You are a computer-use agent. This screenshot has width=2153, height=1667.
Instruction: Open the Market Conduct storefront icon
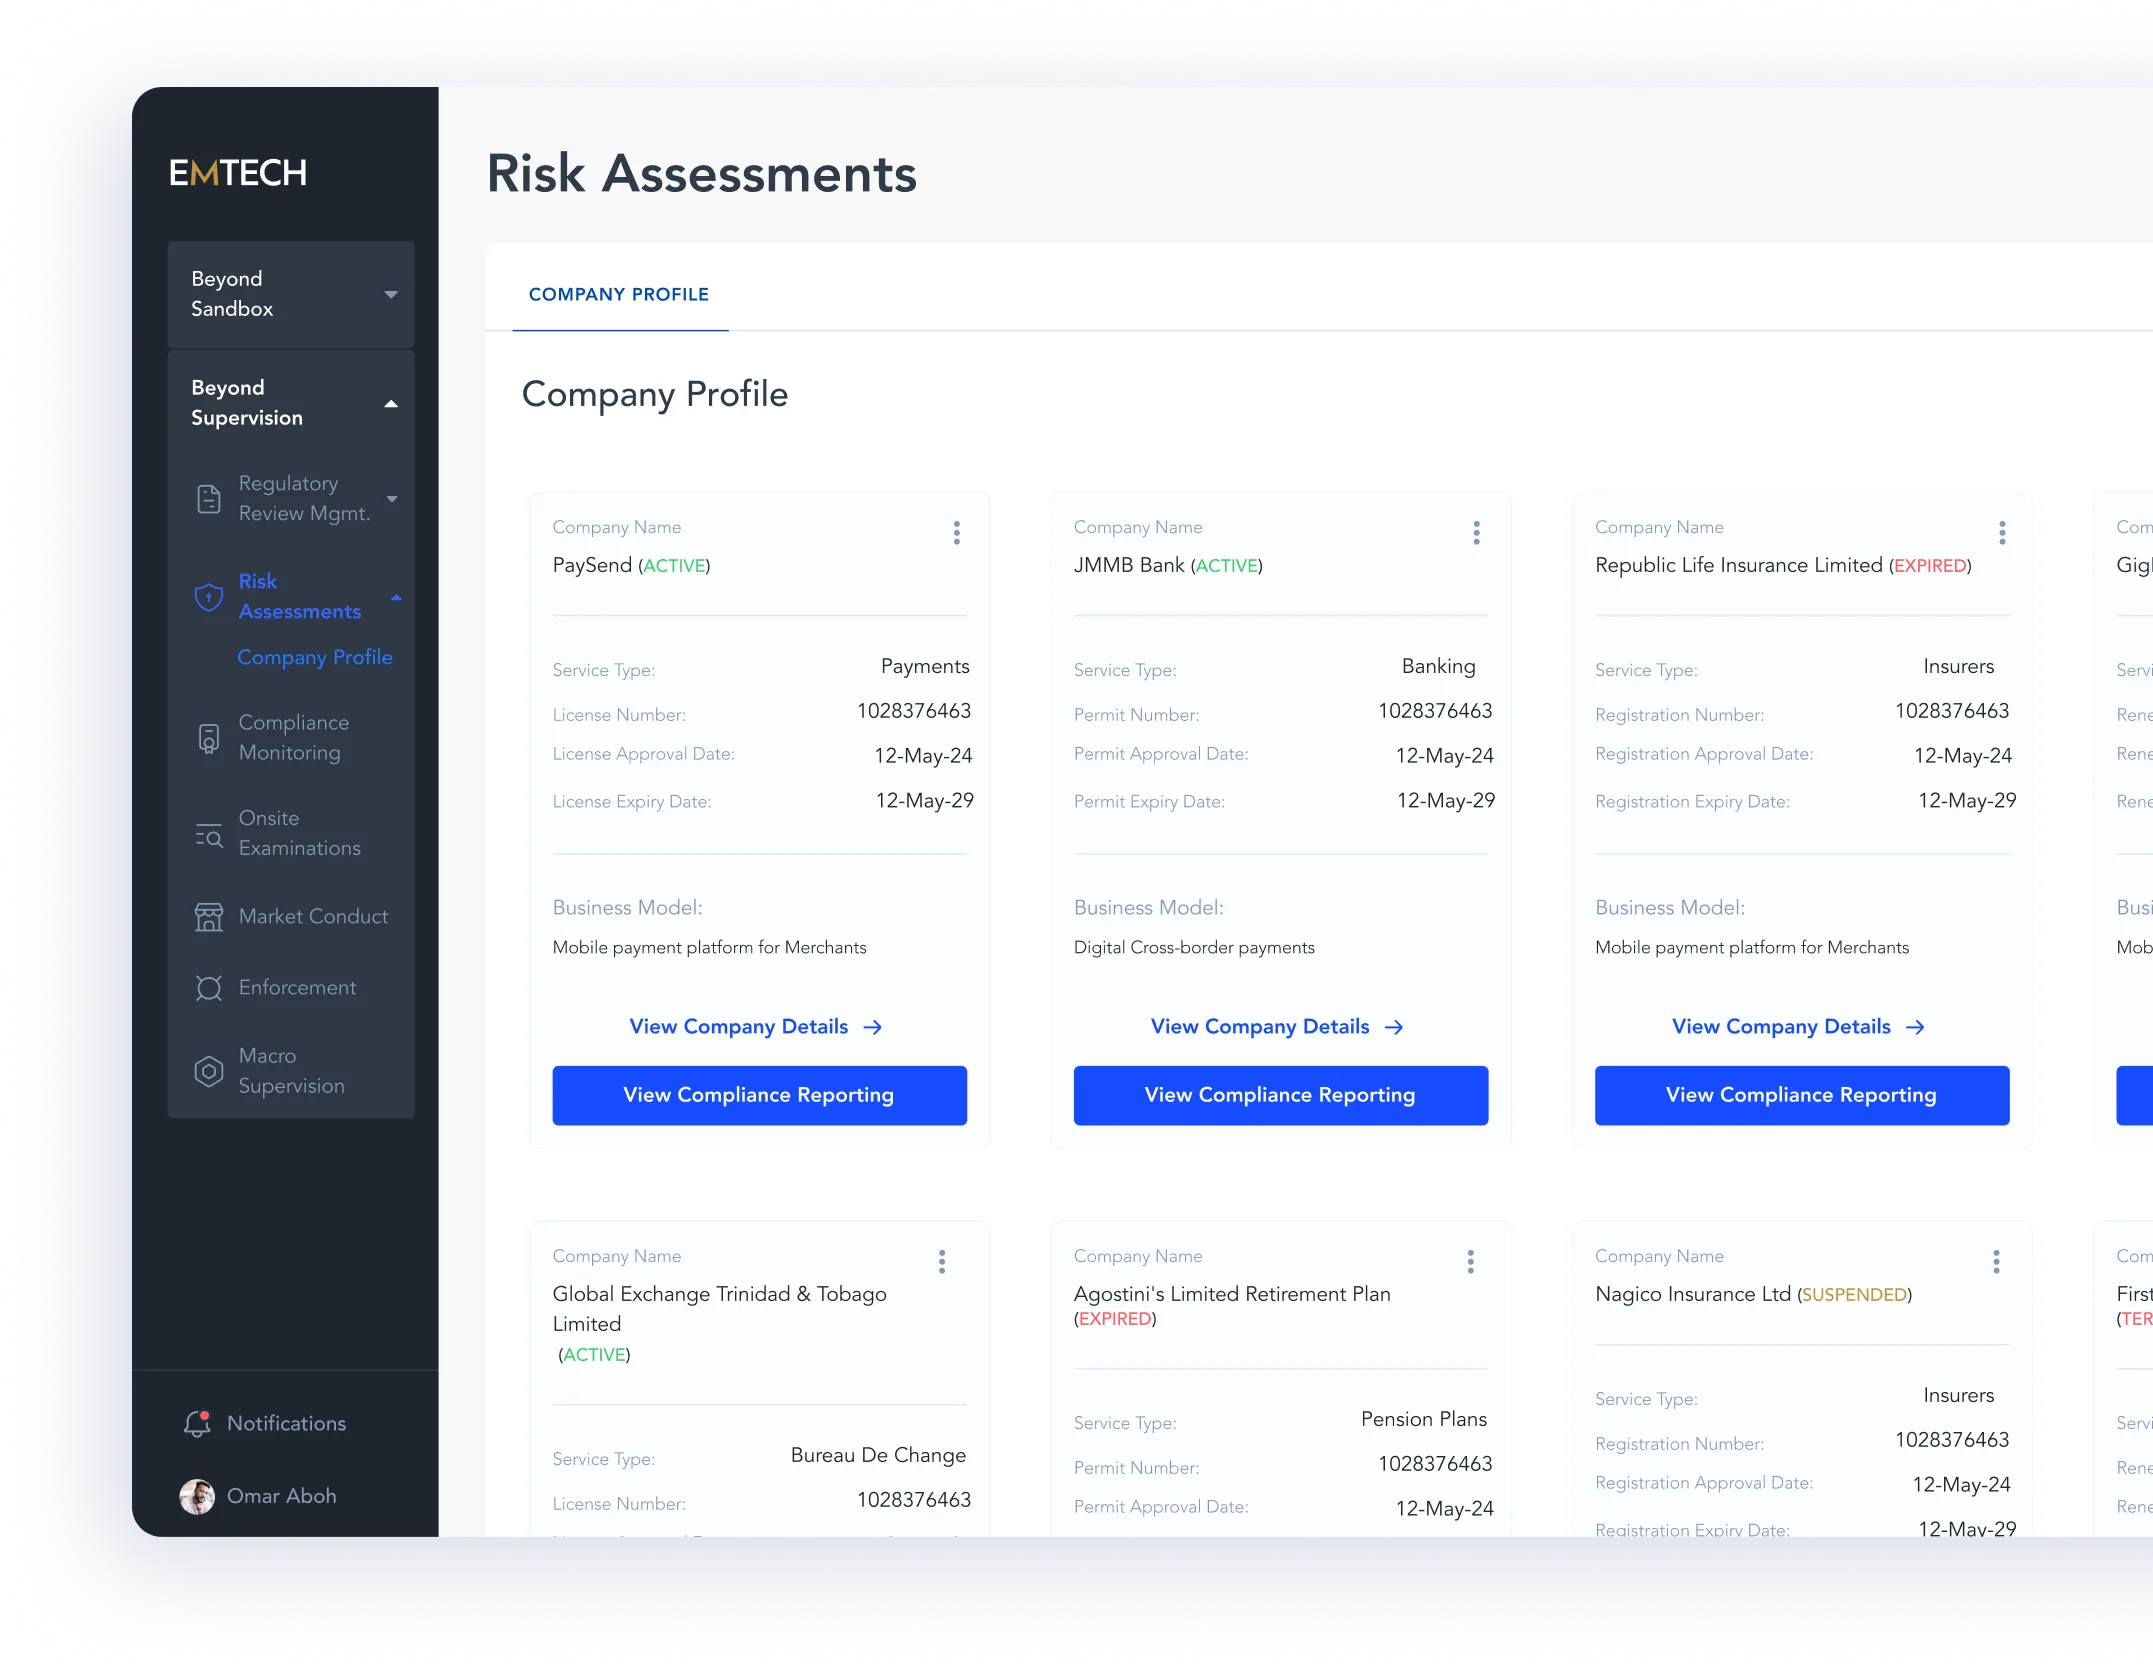[x=209, y=917]
